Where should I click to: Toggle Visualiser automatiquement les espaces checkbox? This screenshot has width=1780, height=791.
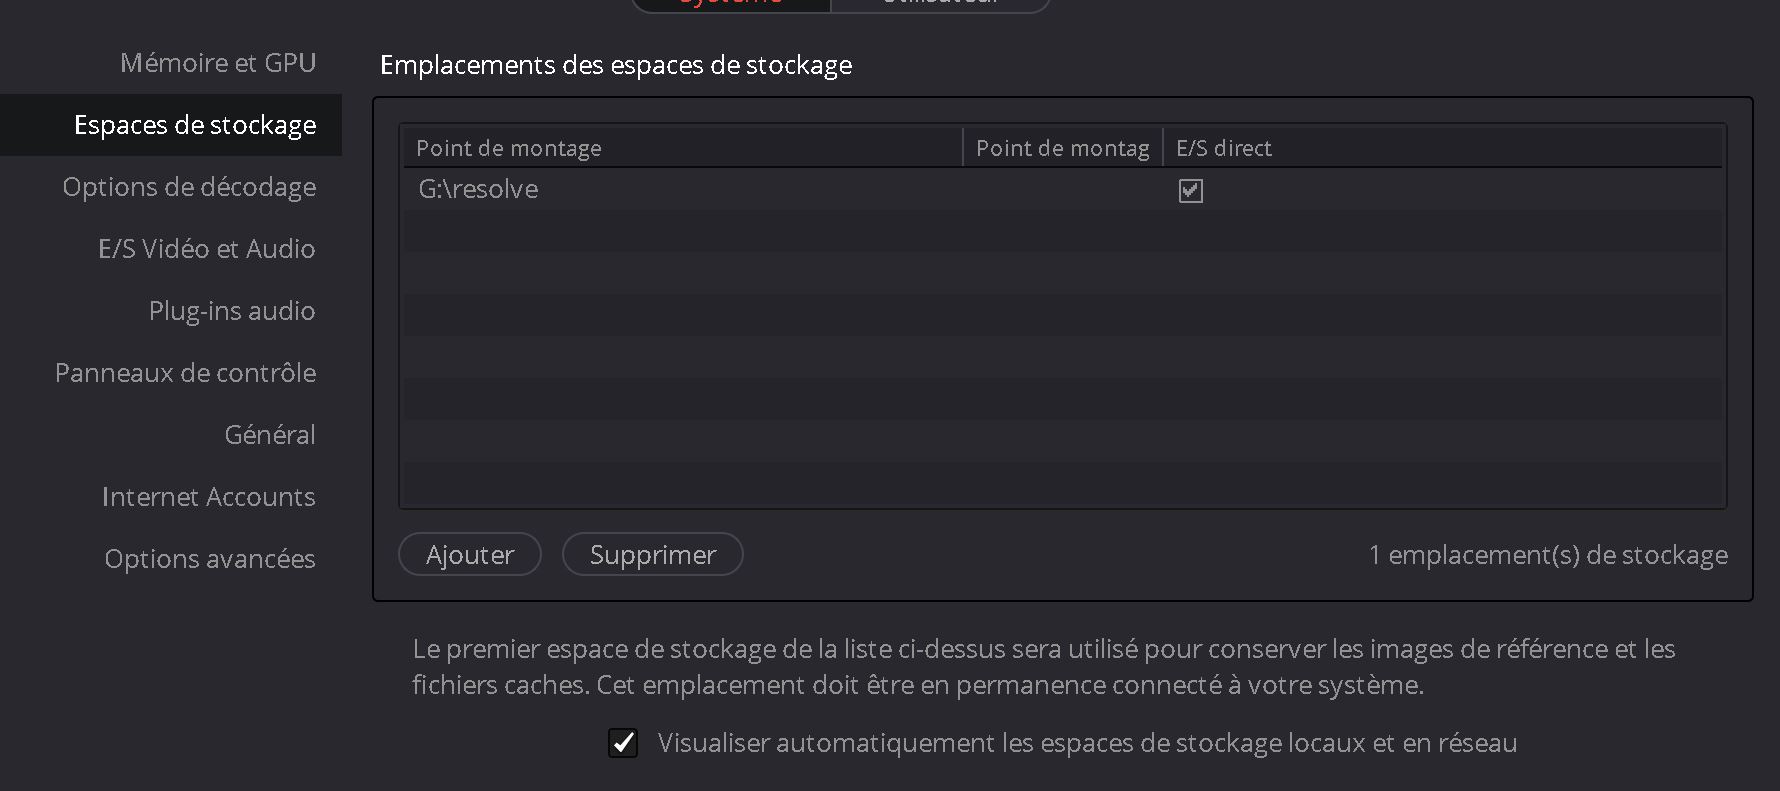623,743
